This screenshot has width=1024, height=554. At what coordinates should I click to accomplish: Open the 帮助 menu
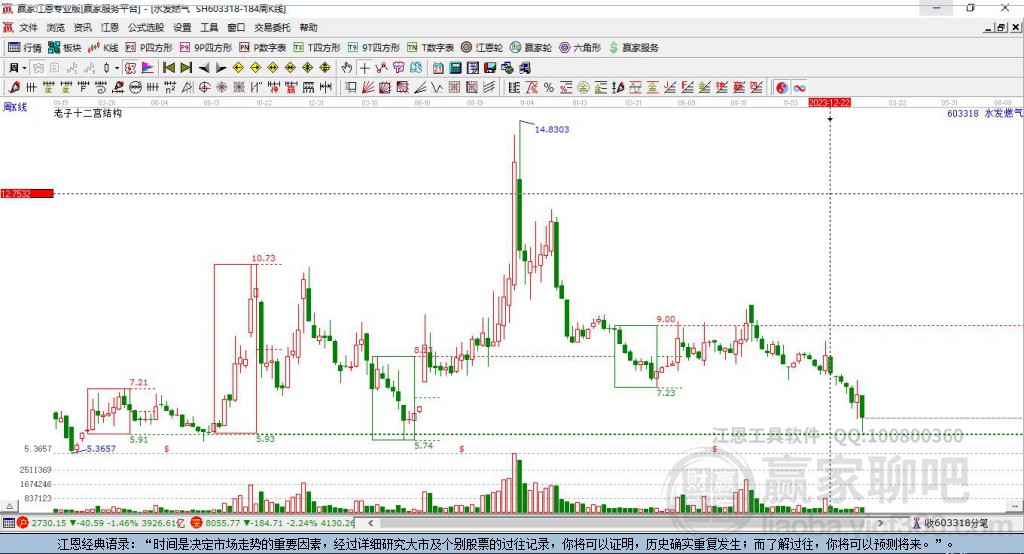coord(308,27)
